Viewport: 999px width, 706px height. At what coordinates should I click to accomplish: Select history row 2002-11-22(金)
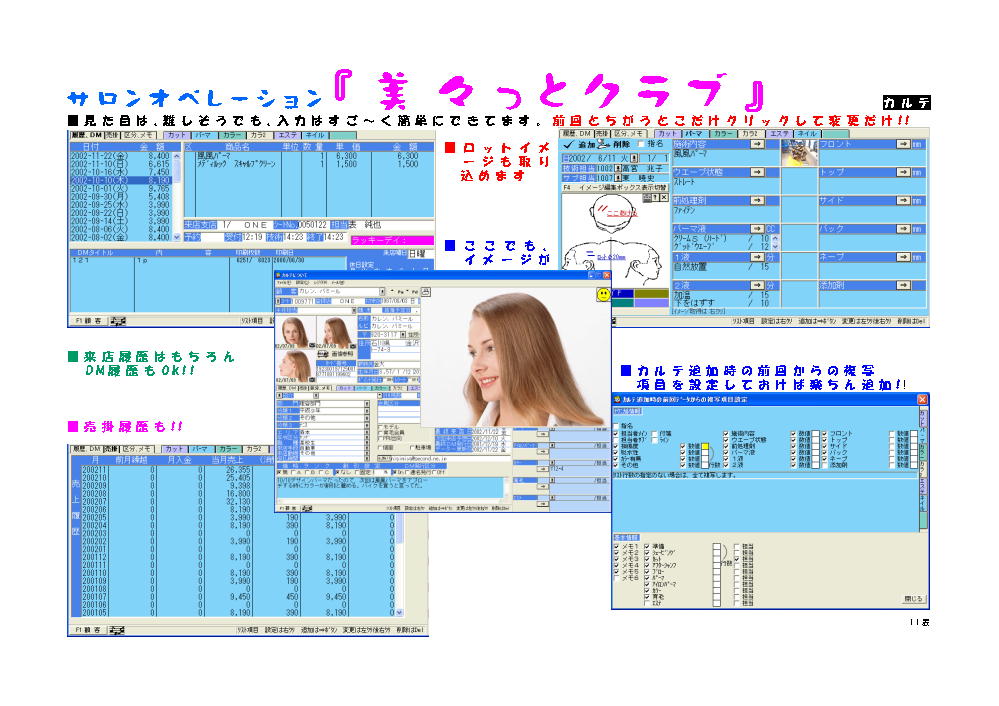coord(120,155)
